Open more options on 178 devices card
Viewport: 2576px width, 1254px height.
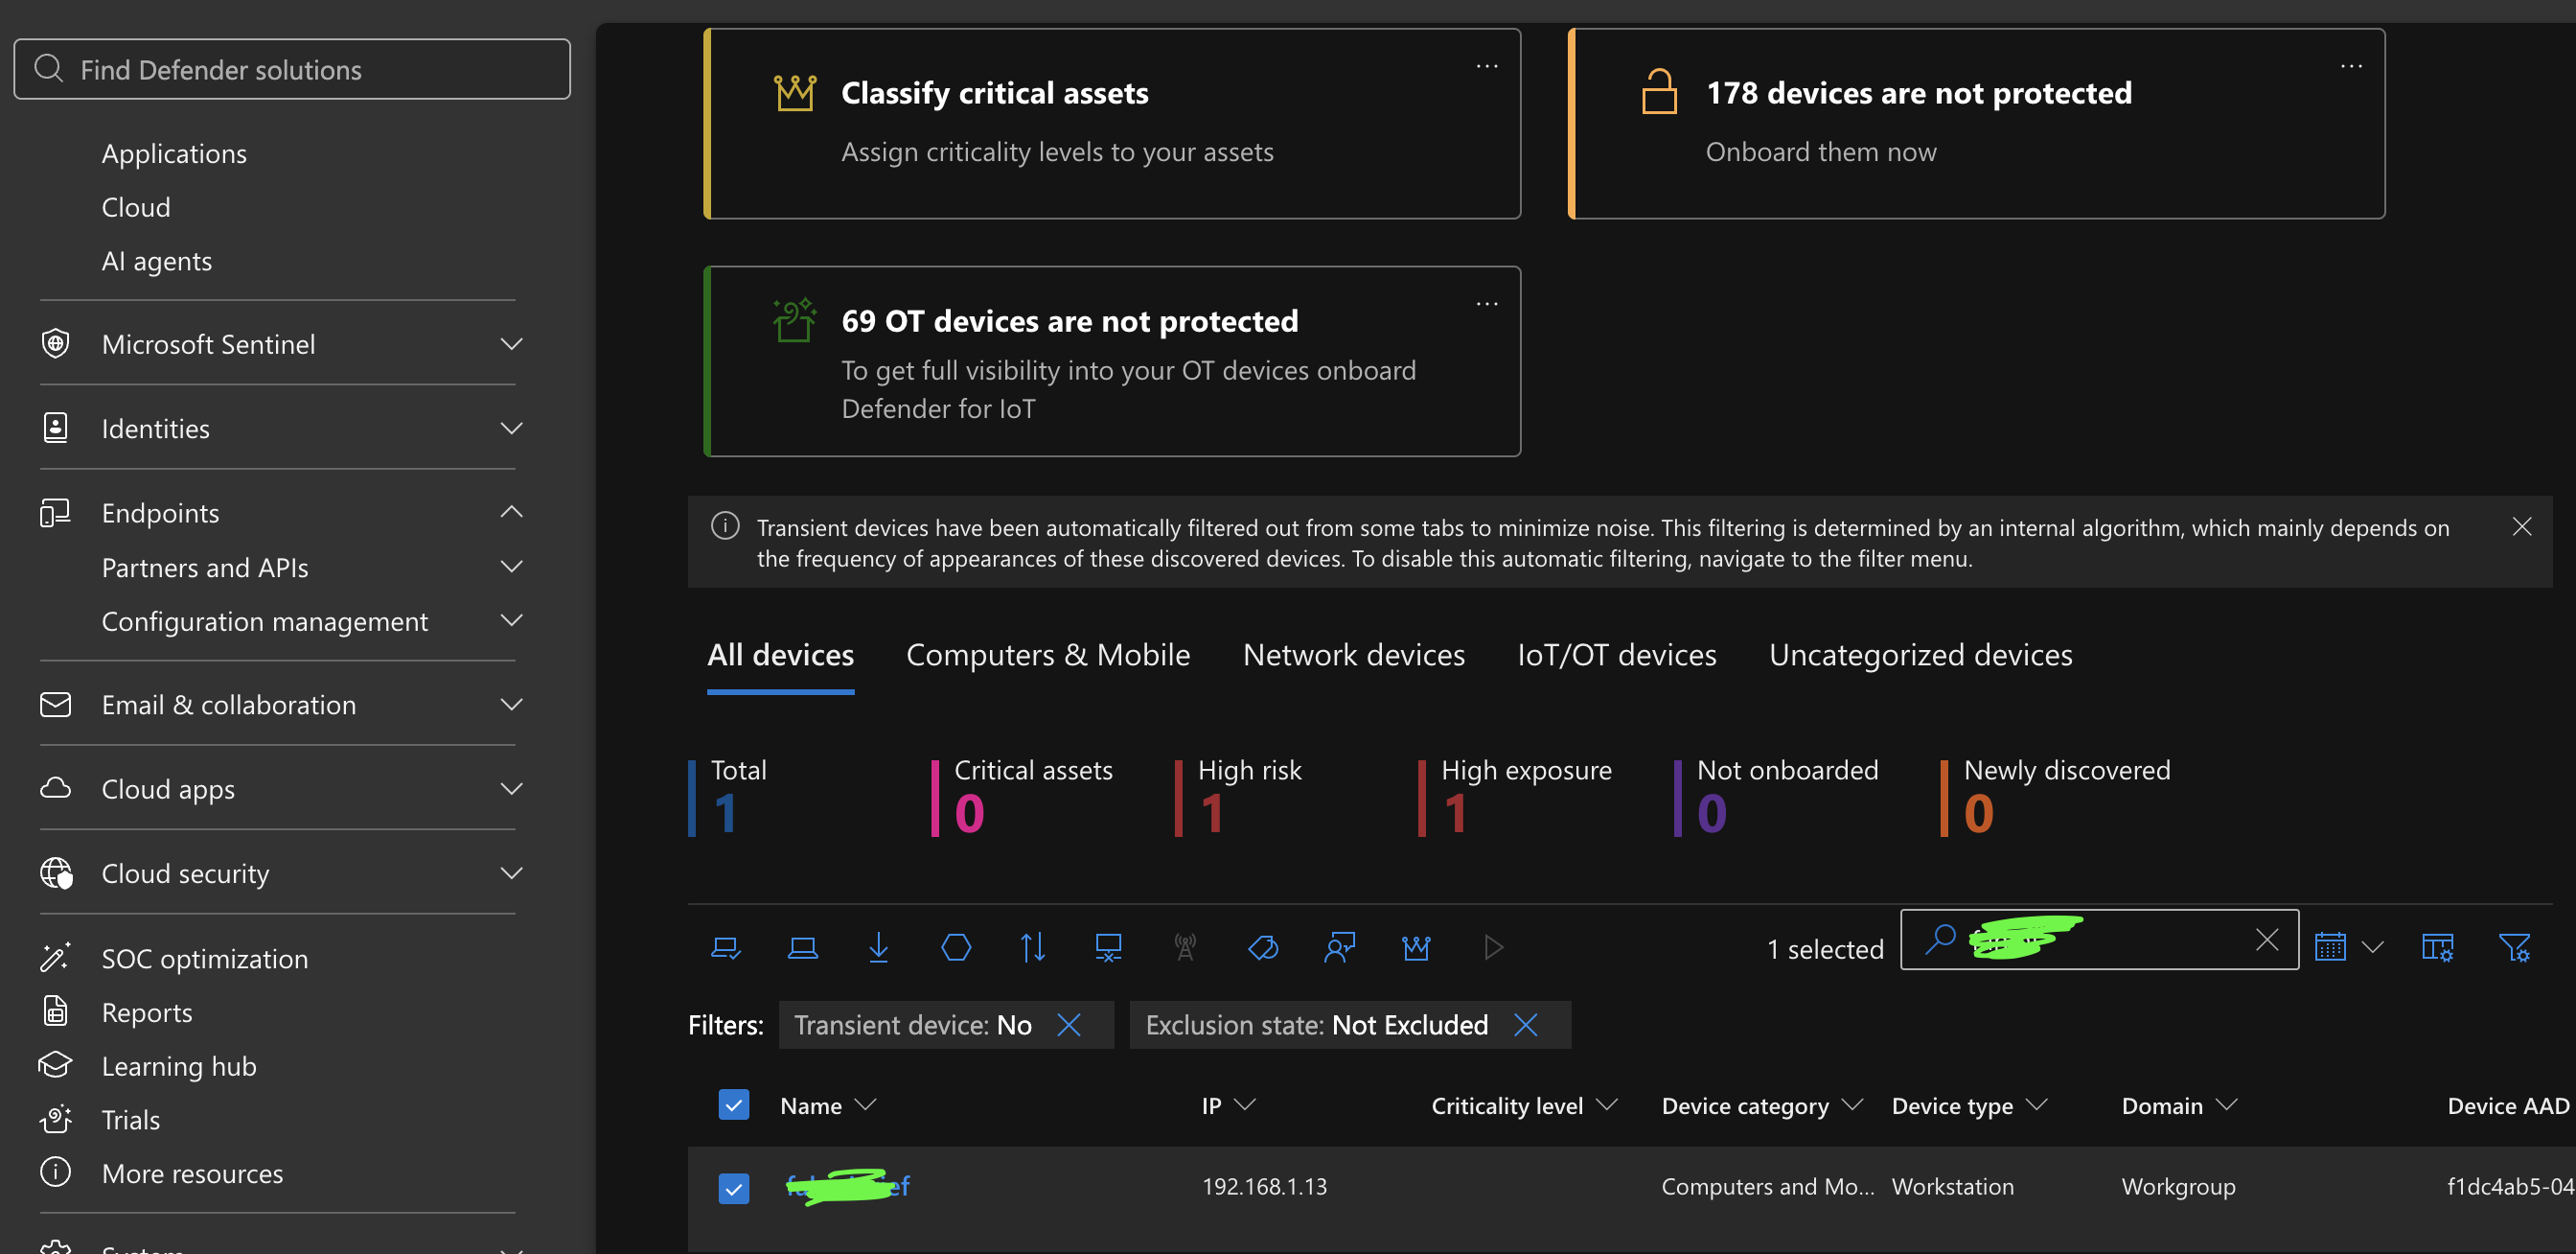coord(2351,66)
